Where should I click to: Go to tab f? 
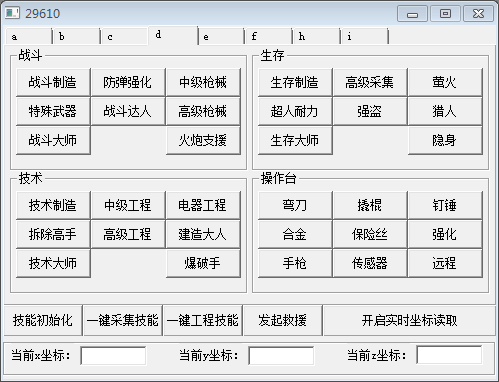(x=269, y=36)
